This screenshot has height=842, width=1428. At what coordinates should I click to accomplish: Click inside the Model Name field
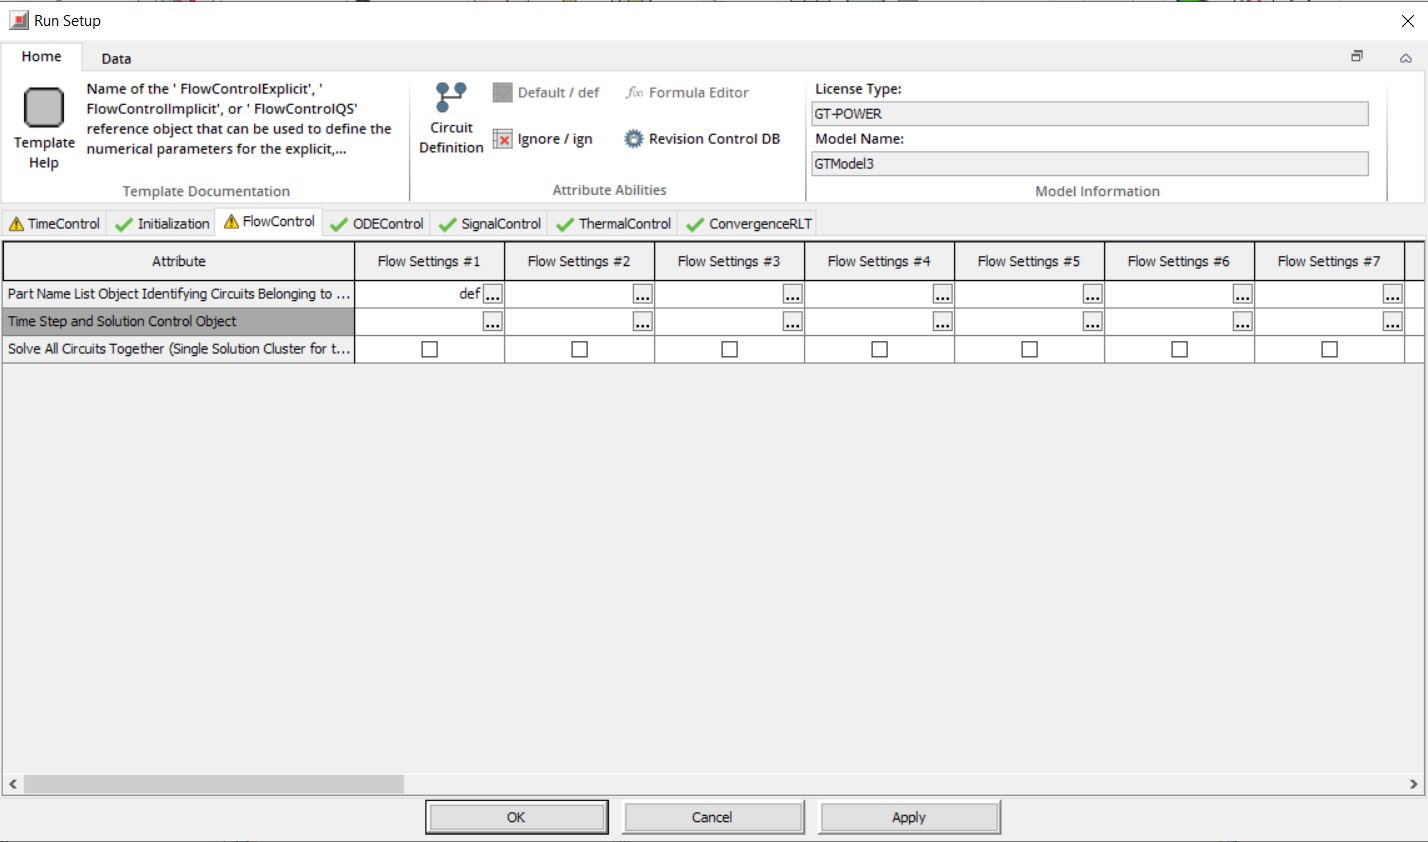1089,163
